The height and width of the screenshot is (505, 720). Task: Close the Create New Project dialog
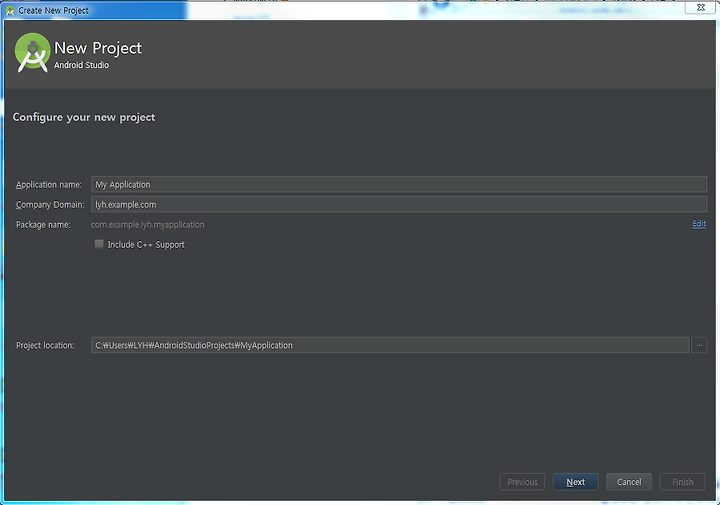[x=701, y=7]
